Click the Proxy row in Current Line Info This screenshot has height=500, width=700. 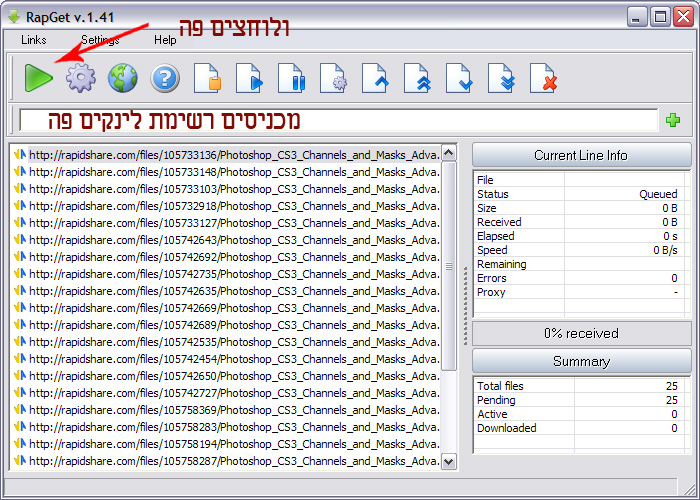(579, 292)
